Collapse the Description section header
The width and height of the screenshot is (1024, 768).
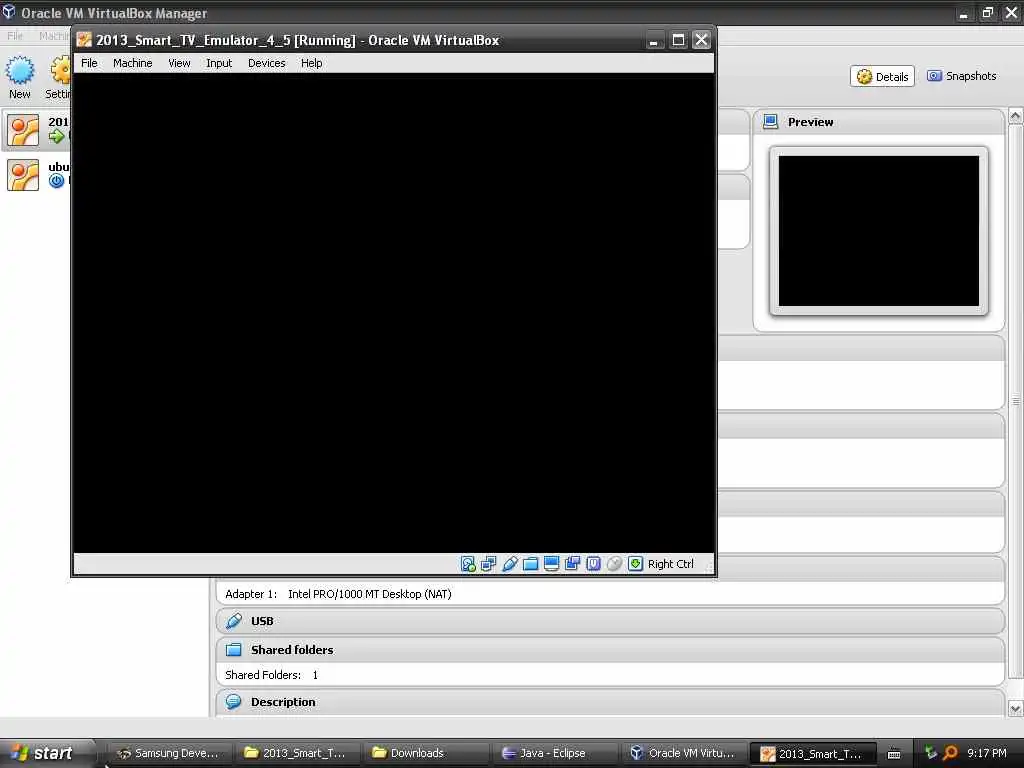pyautogui.click(x=610, y=702)
